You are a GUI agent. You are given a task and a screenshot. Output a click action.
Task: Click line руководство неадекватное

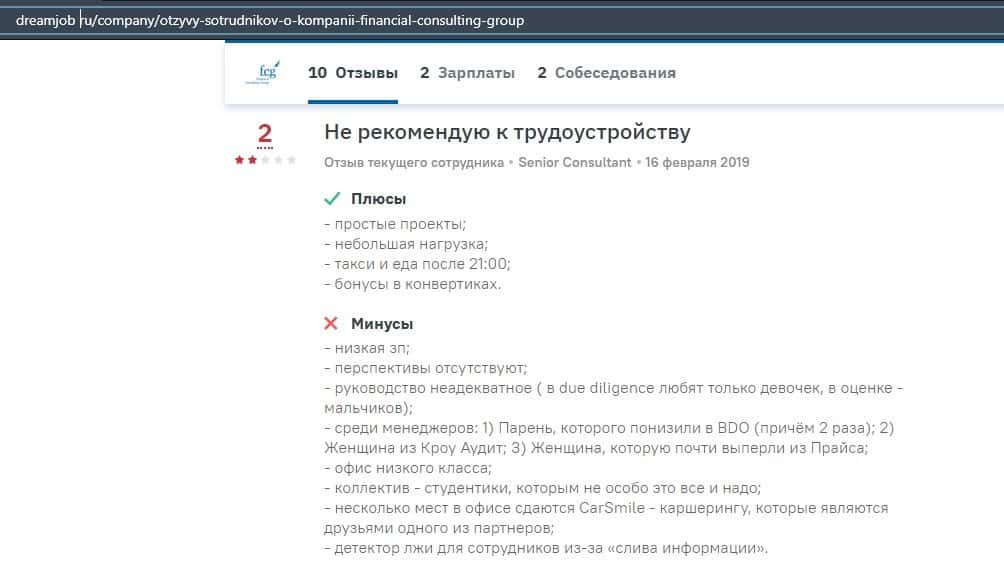(613, 398)
